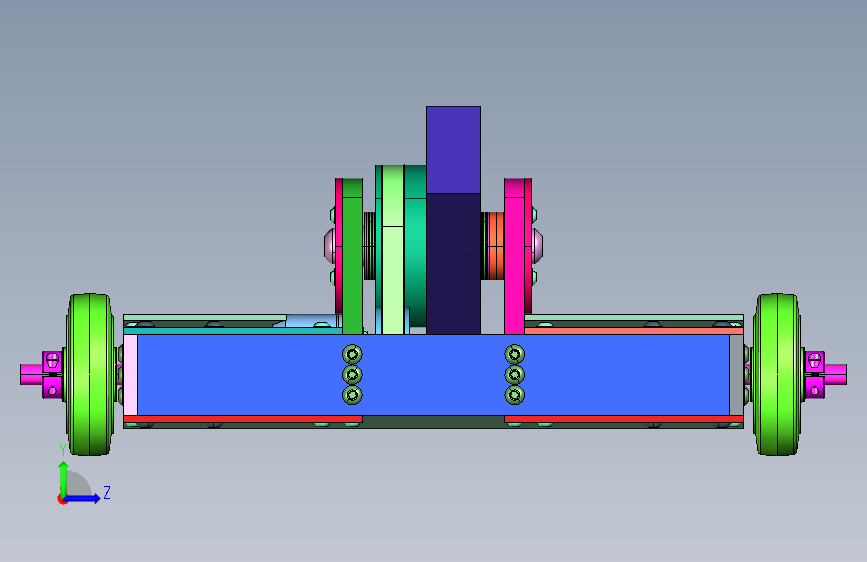Select the right magenta shaft collar

pyautogui.click(x=814, y=374)
